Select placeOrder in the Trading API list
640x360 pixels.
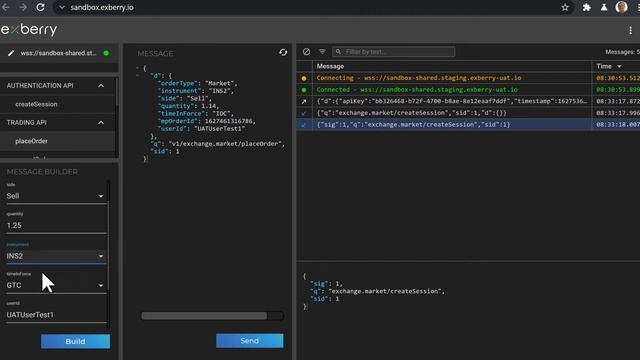coord(31,141)
